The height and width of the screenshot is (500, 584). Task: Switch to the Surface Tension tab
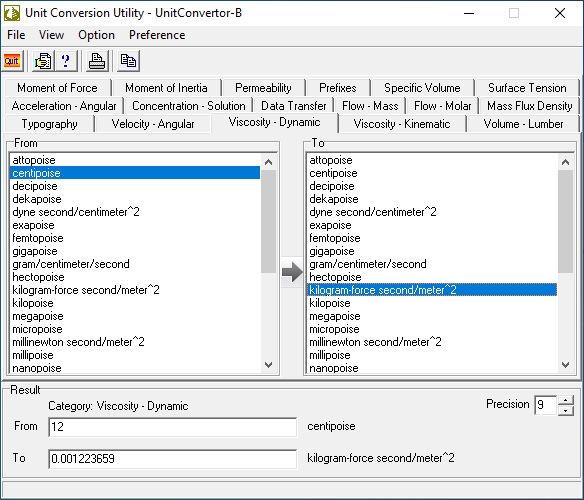pos(527,88)
